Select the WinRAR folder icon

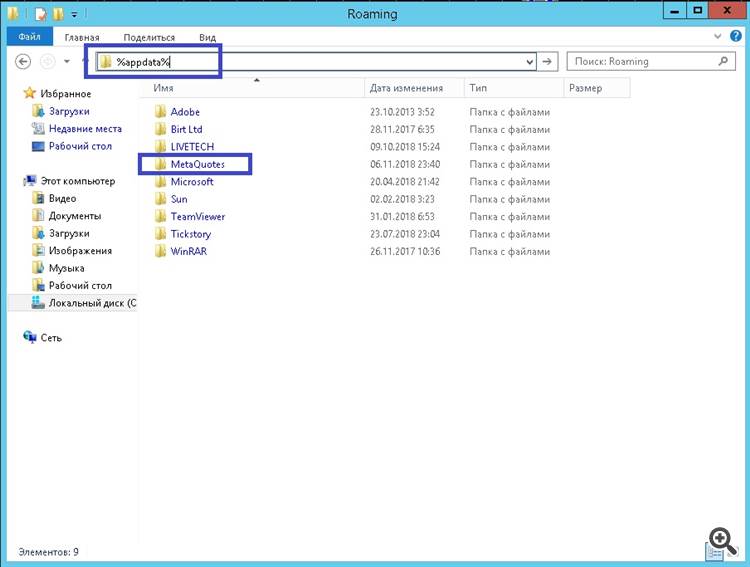point(160,251)
